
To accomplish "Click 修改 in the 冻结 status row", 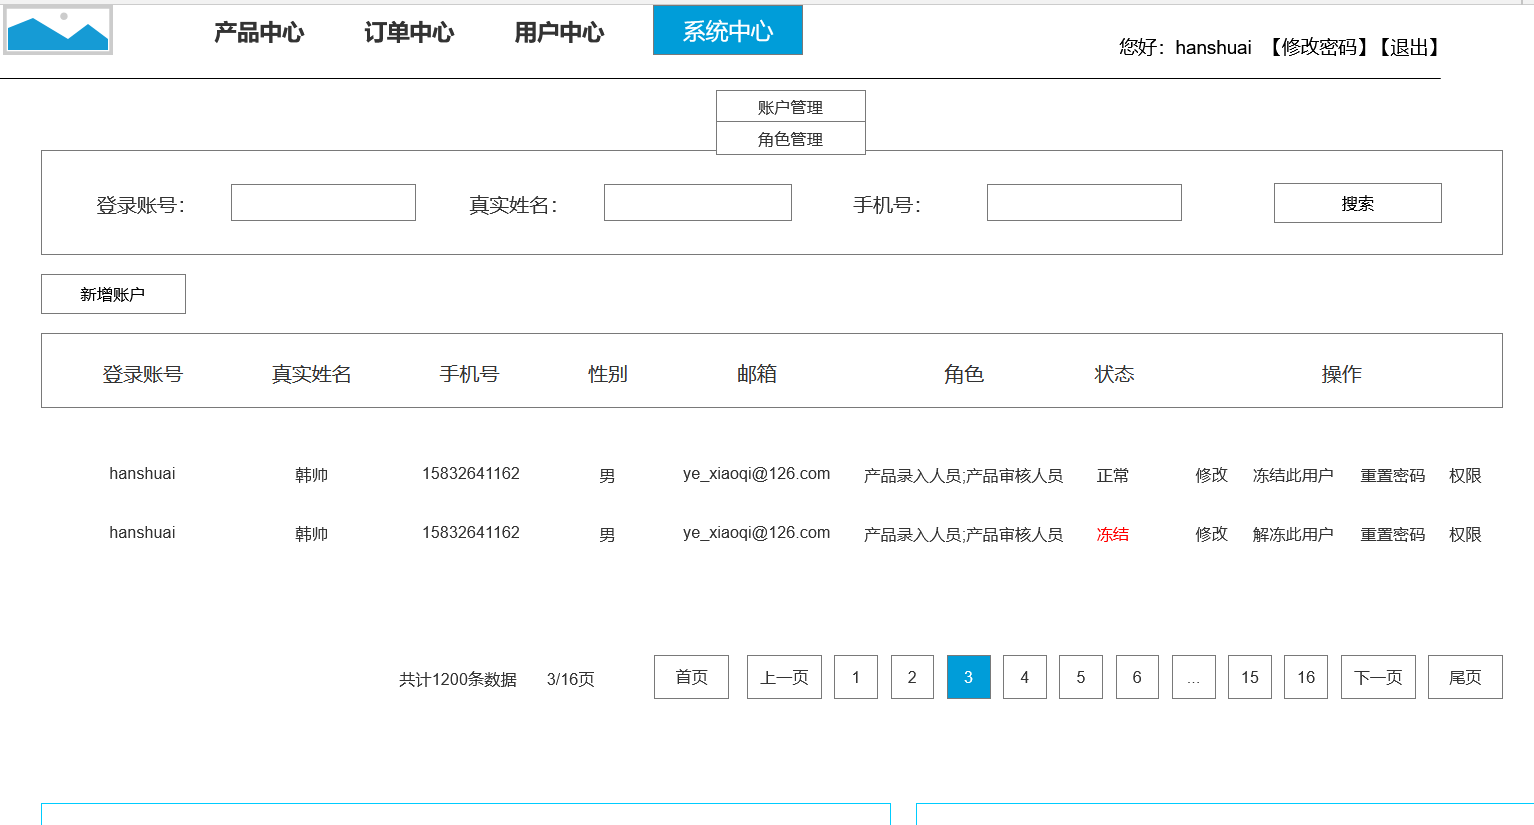I will (1211, 534).
